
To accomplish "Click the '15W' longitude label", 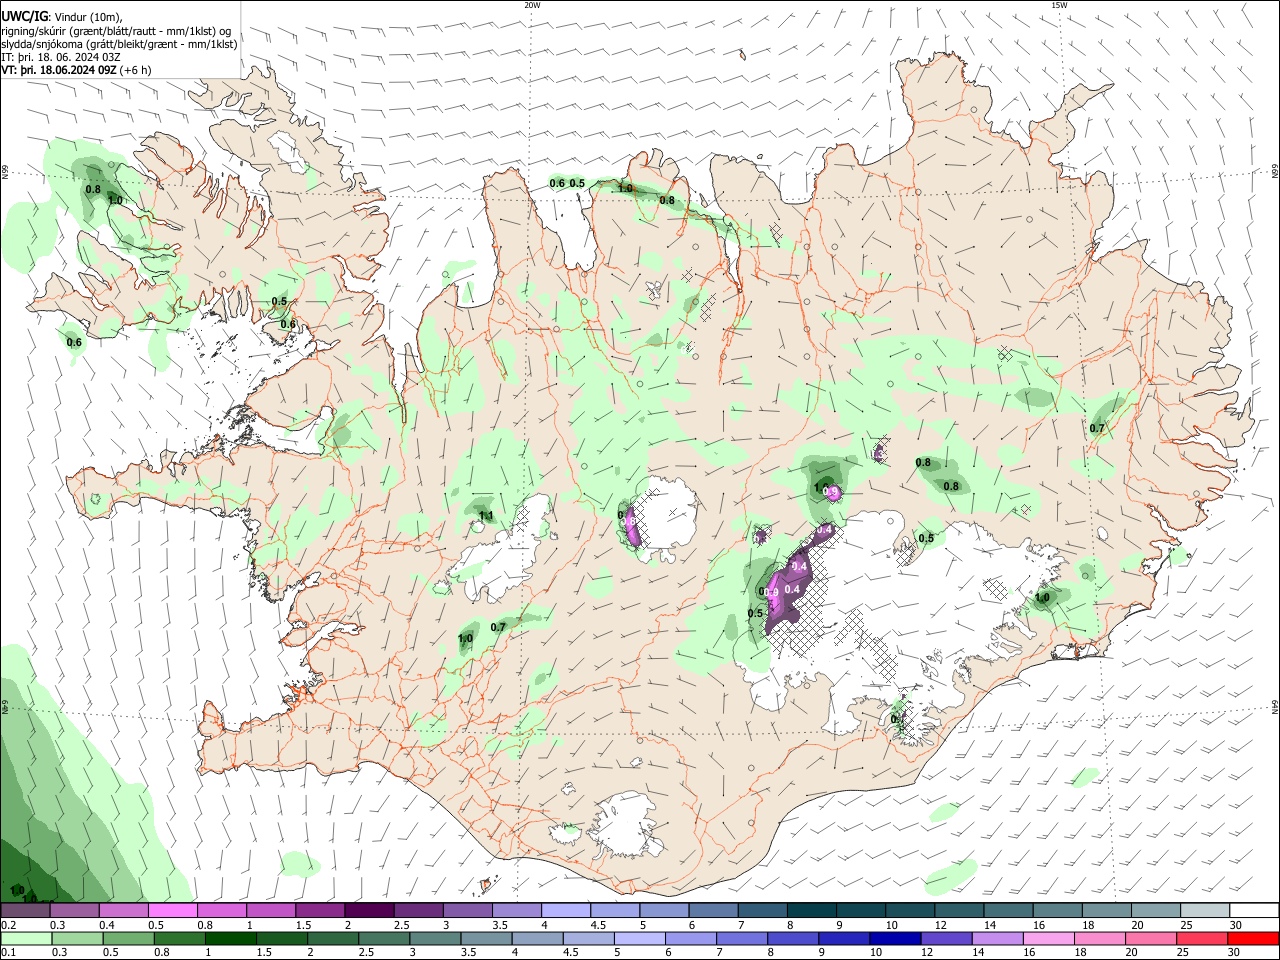I will [1059, 5].
